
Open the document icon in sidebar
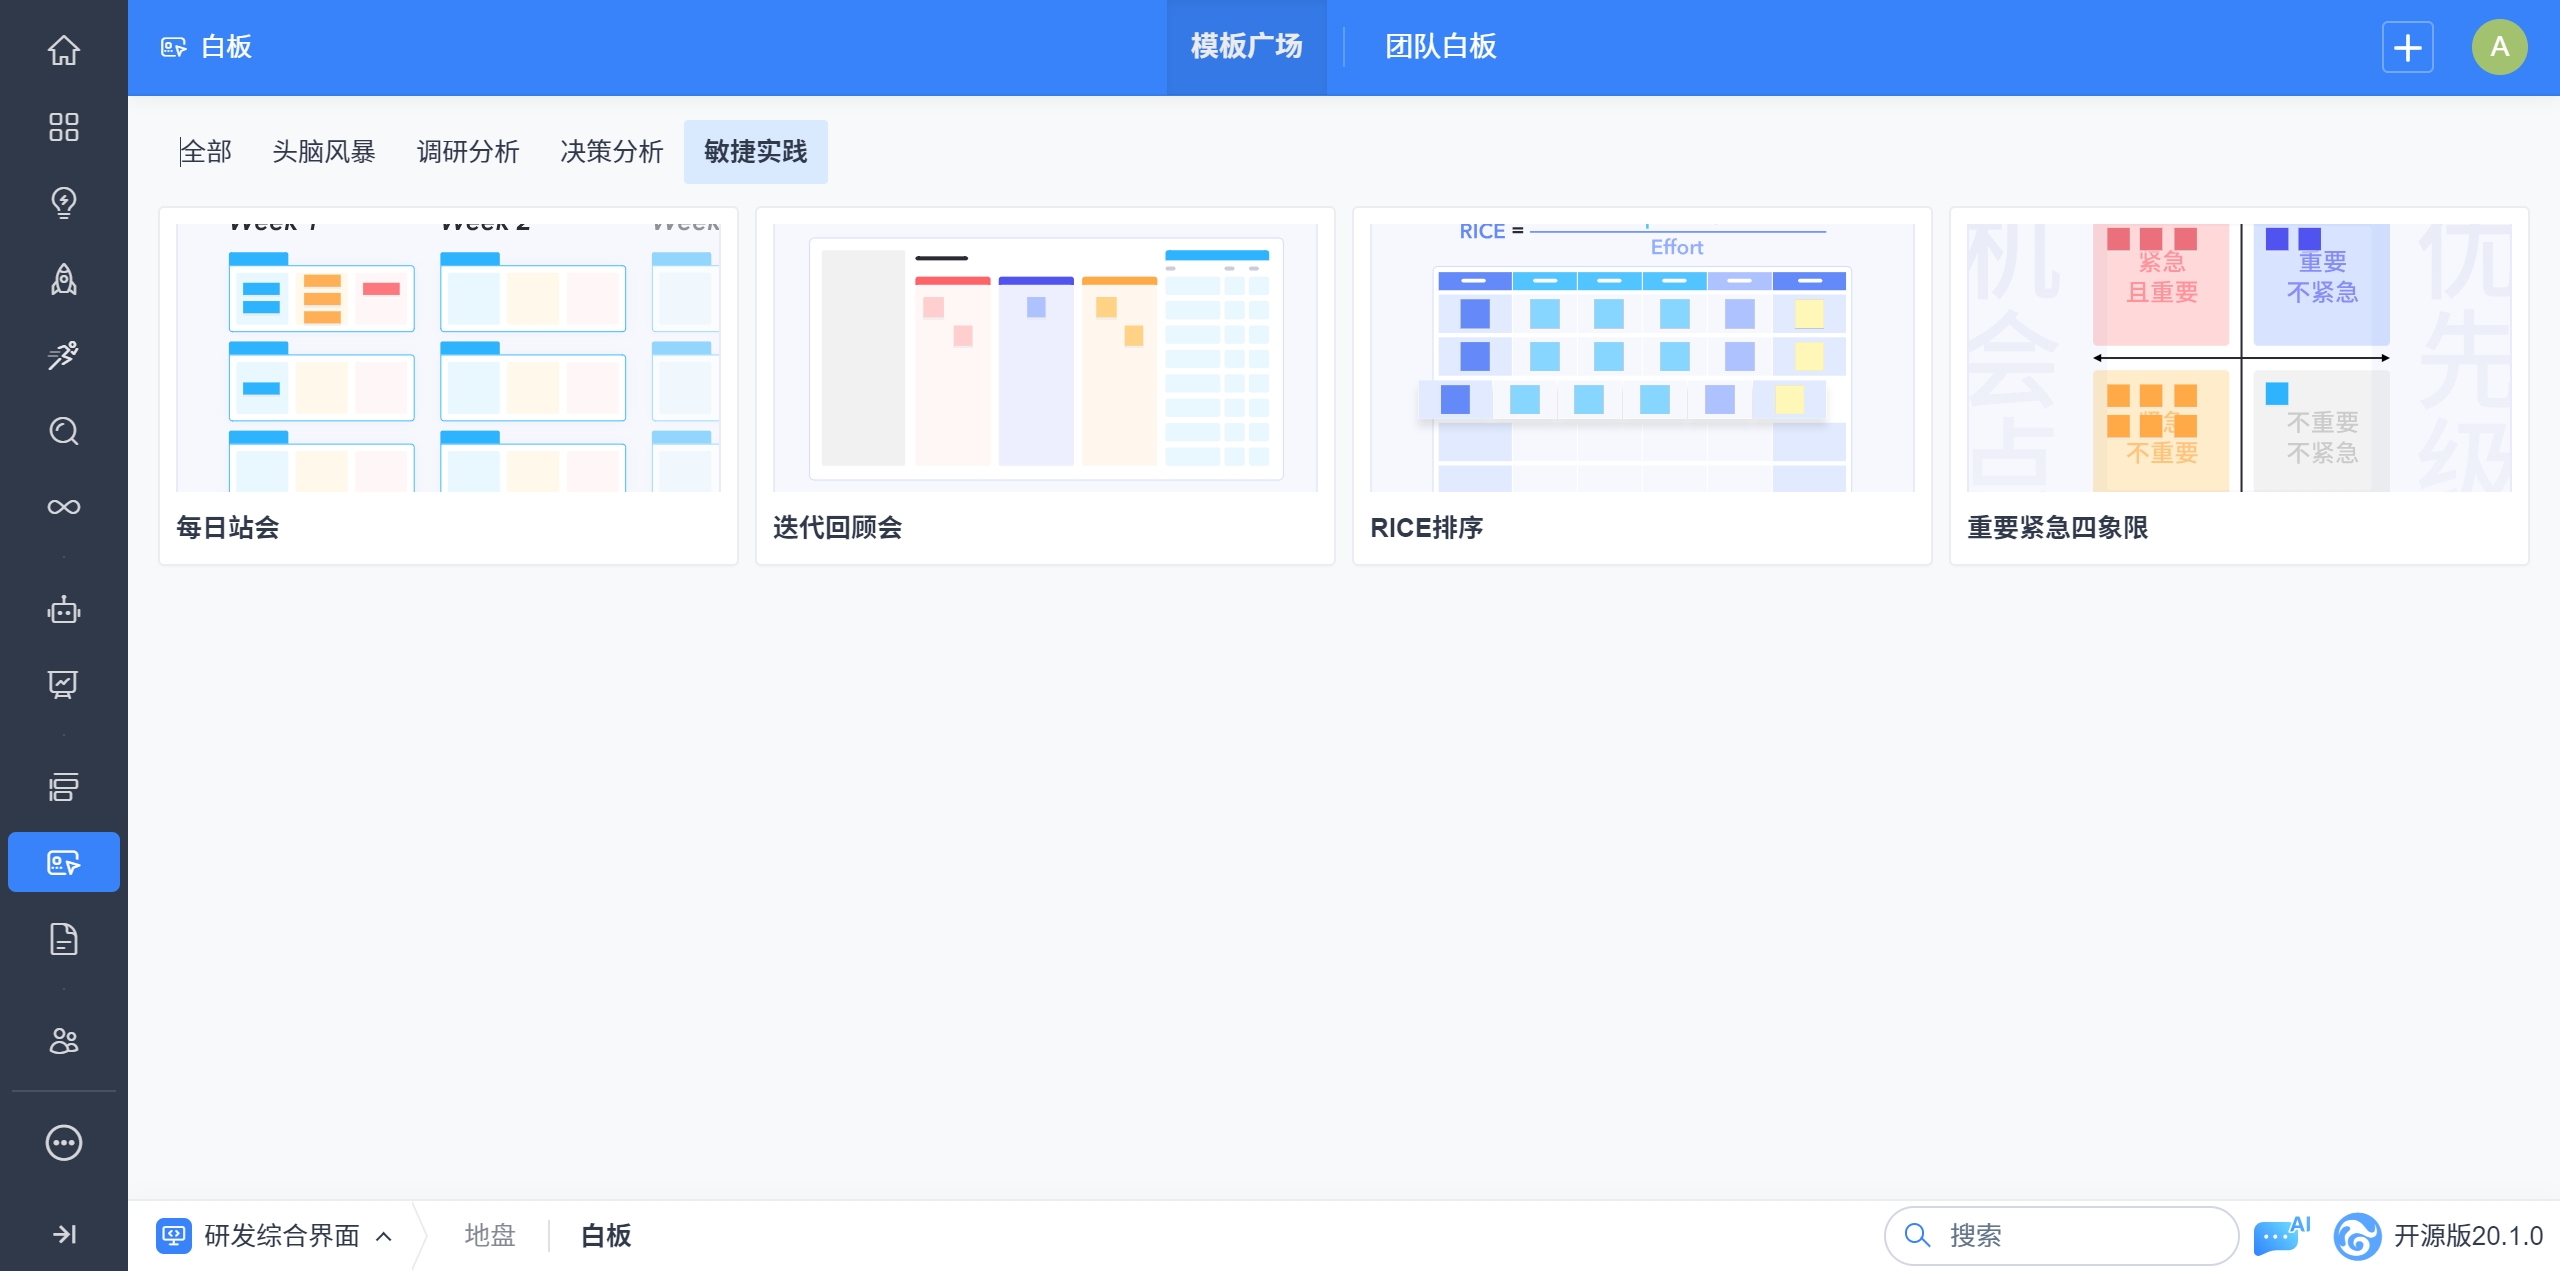64,939
